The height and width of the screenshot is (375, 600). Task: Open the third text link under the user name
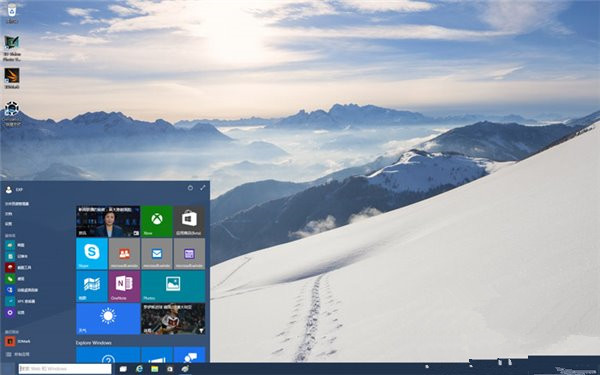pos(8,224)
